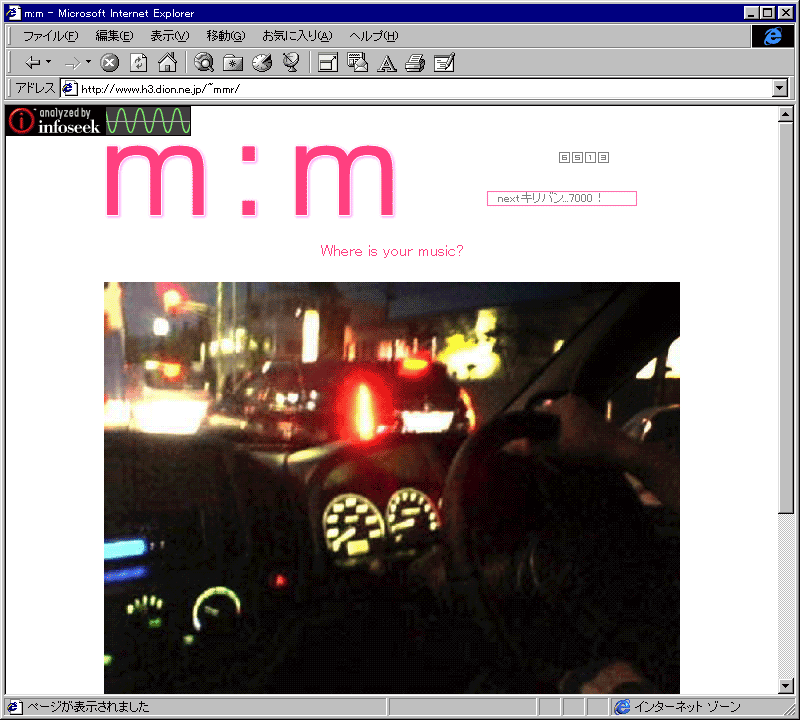Open the Back button history dropdown arrow

point(48,62)
